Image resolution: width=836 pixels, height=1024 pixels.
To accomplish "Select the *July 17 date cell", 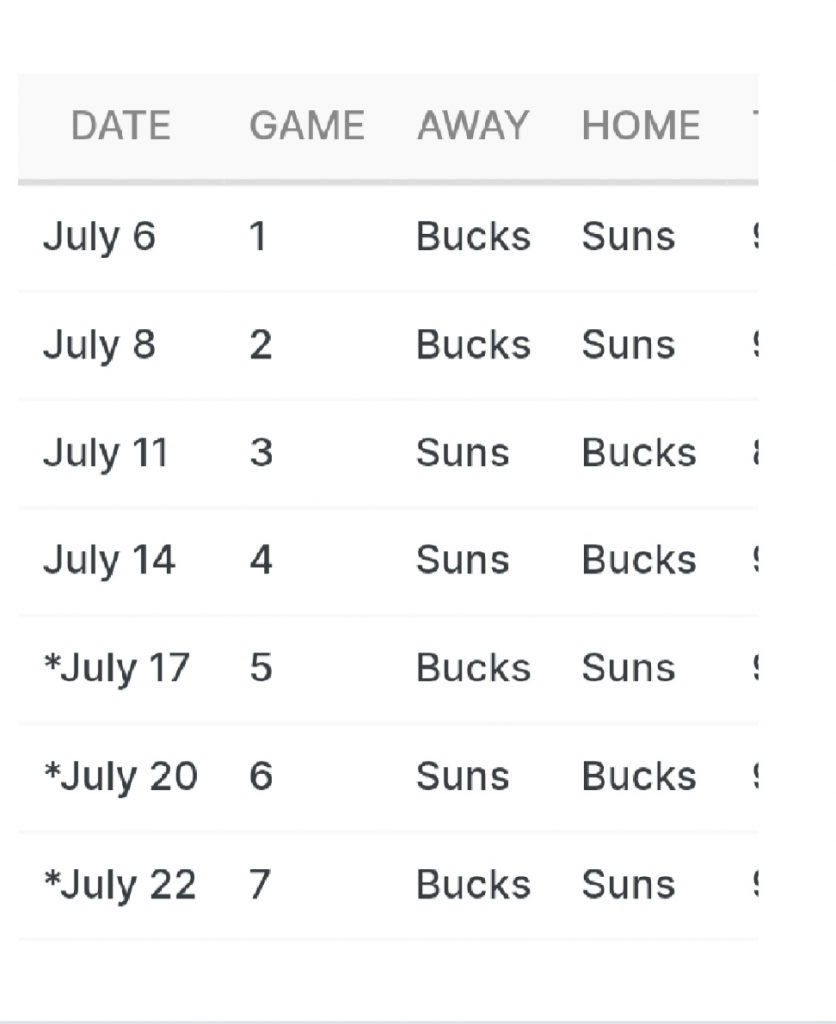I will 116,669.
